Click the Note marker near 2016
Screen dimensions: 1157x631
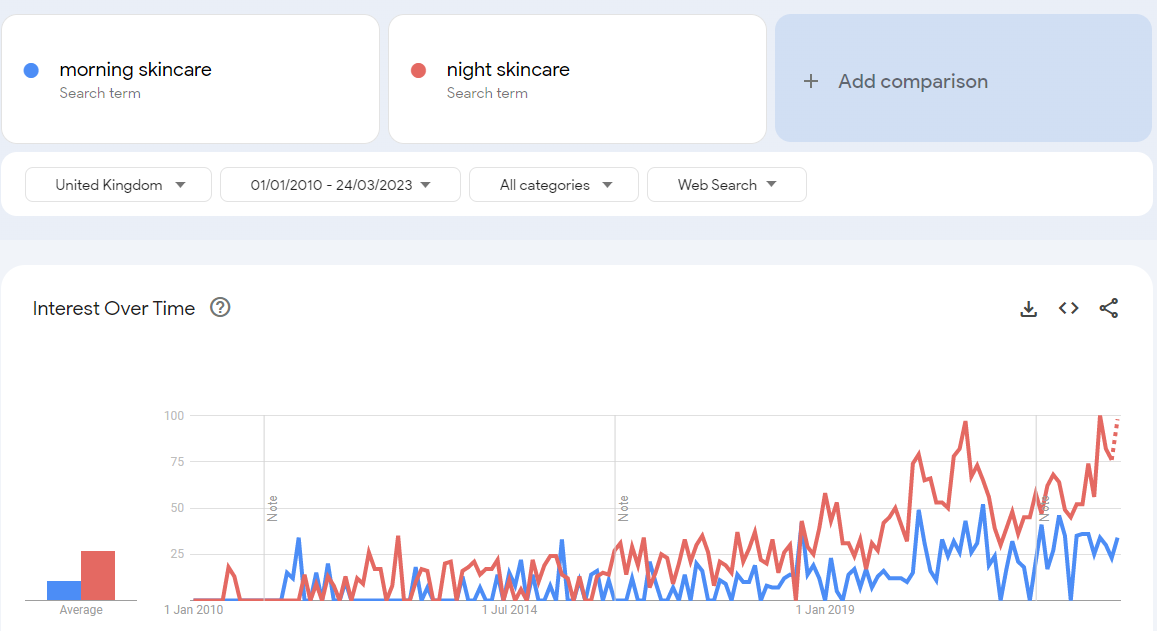623,508
